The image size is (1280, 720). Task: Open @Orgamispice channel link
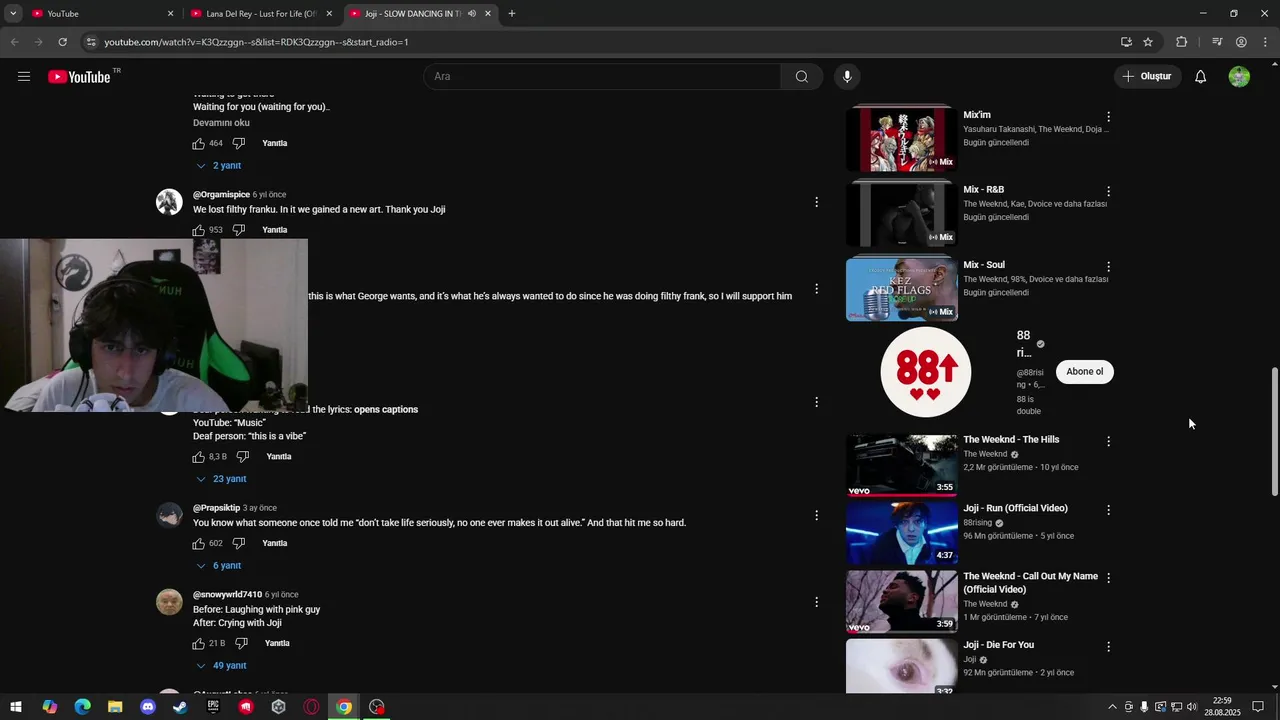[221, 195]
